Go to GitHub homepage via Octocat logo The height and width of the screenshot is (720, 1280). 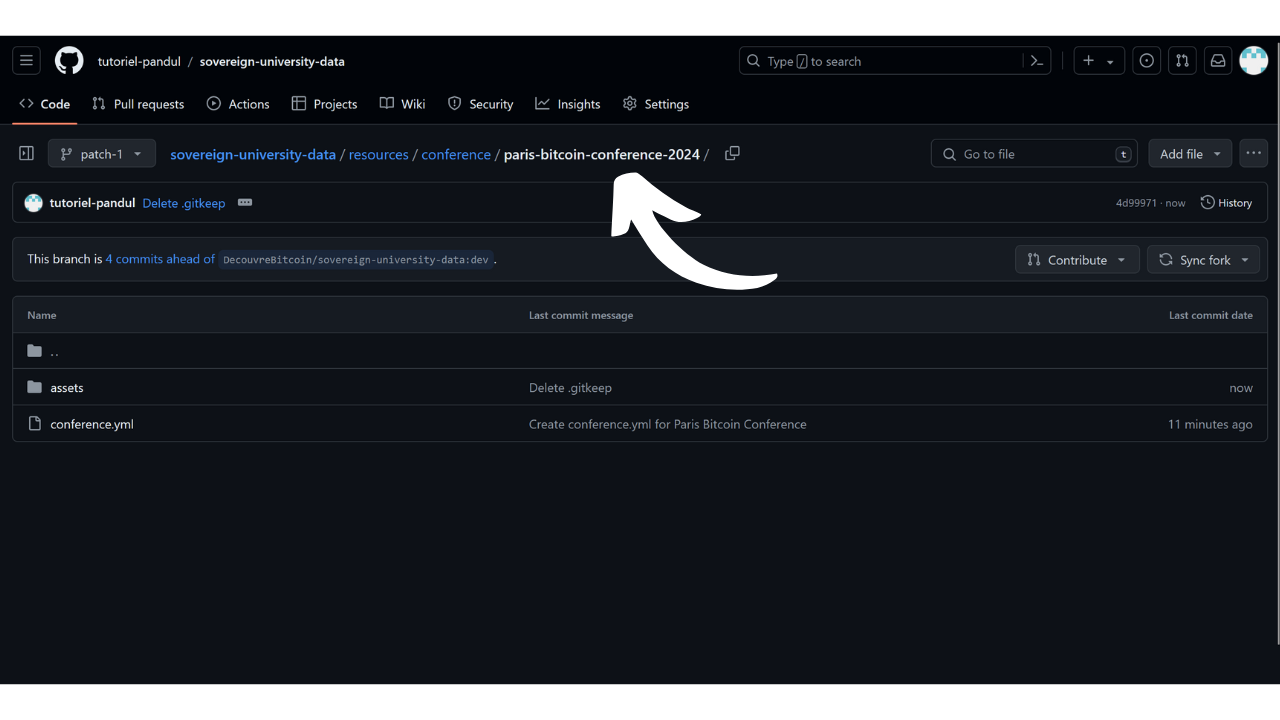pyautogui.click(x=69, y=61)
